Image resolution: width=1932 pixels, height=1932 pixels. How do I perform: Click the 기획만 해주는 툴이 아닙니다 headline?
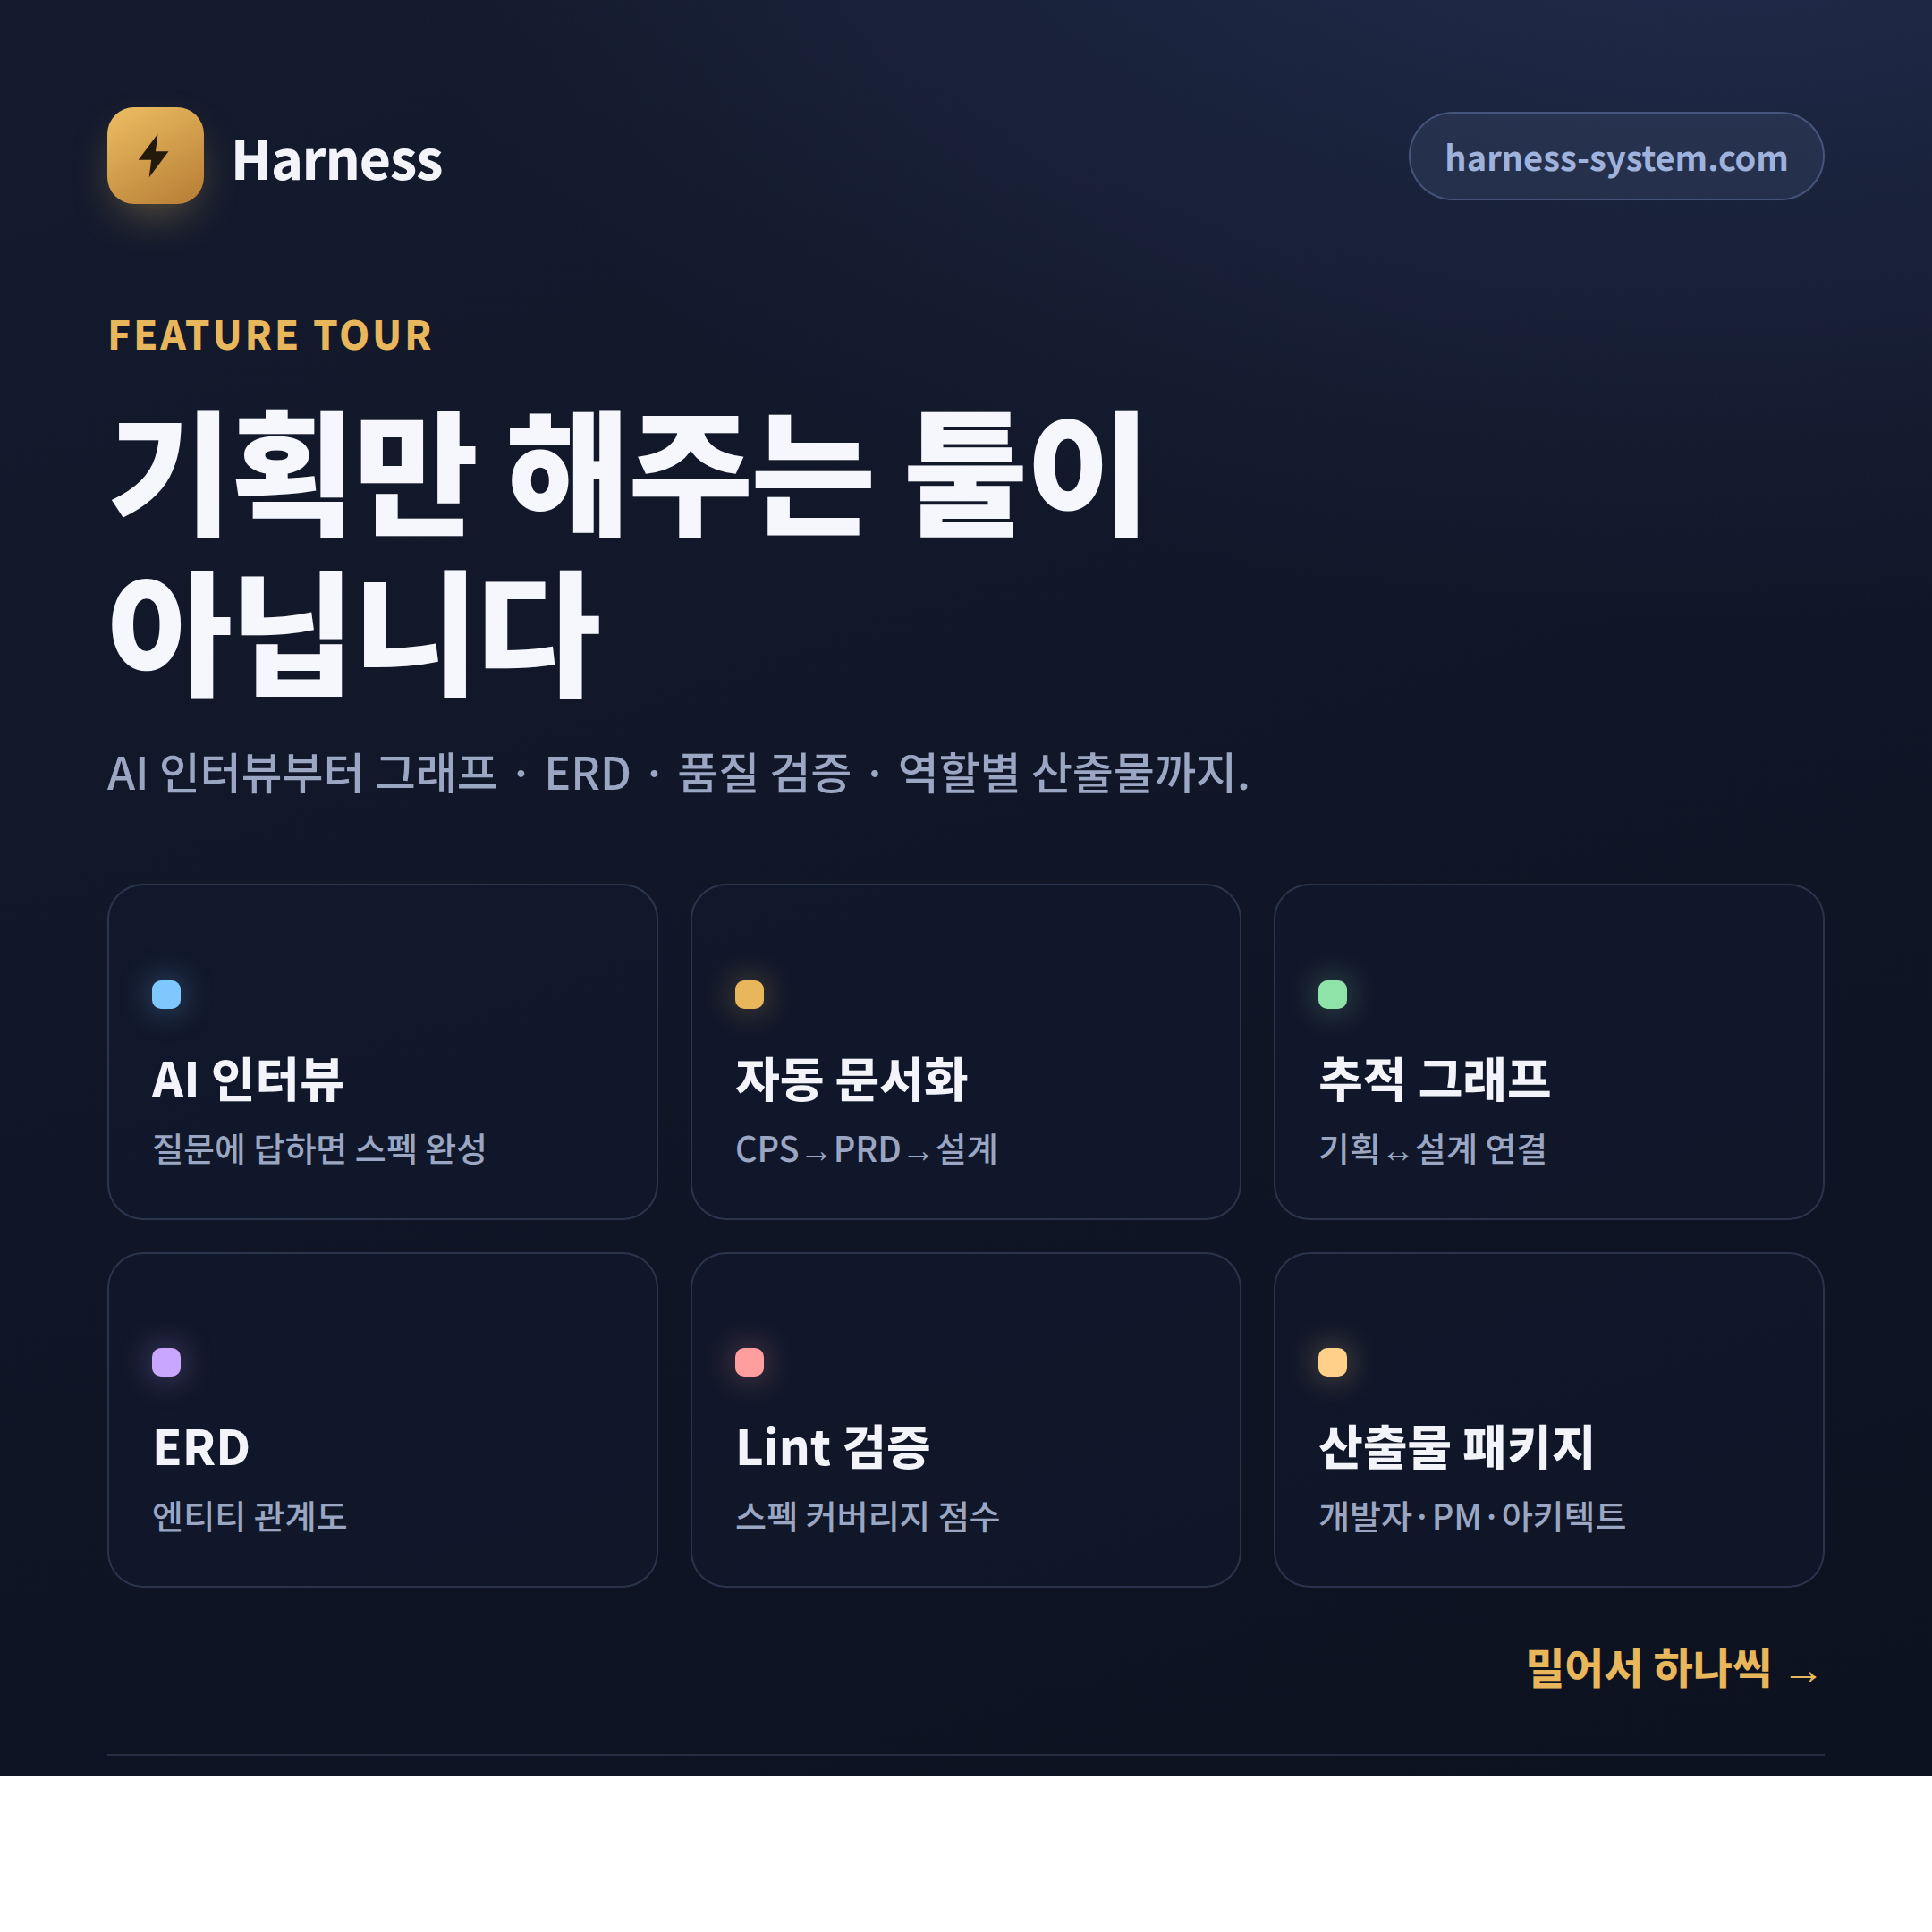pos(625,553)
